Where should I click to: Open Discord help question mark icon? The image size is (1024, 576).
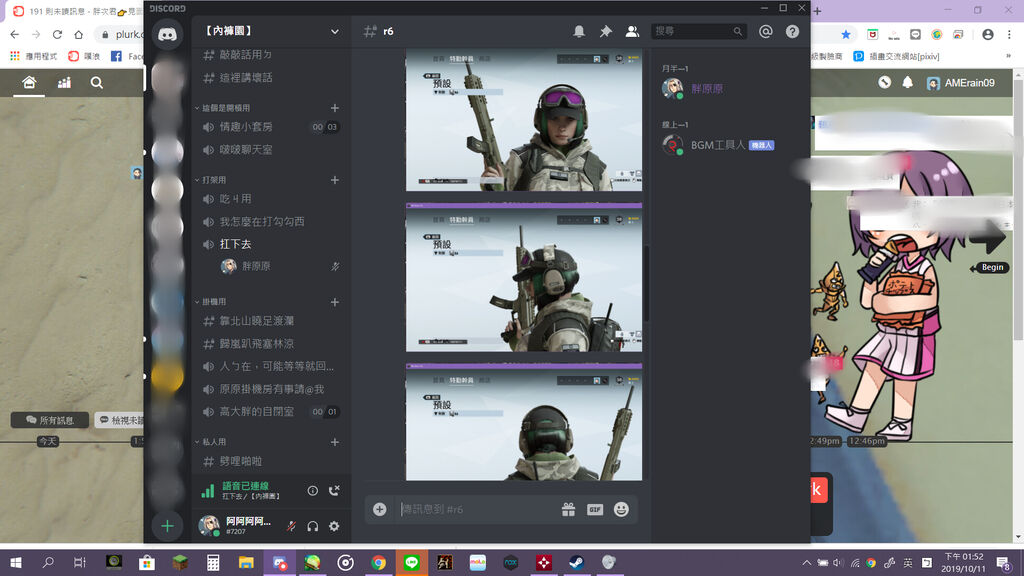(x=792, y=31)
